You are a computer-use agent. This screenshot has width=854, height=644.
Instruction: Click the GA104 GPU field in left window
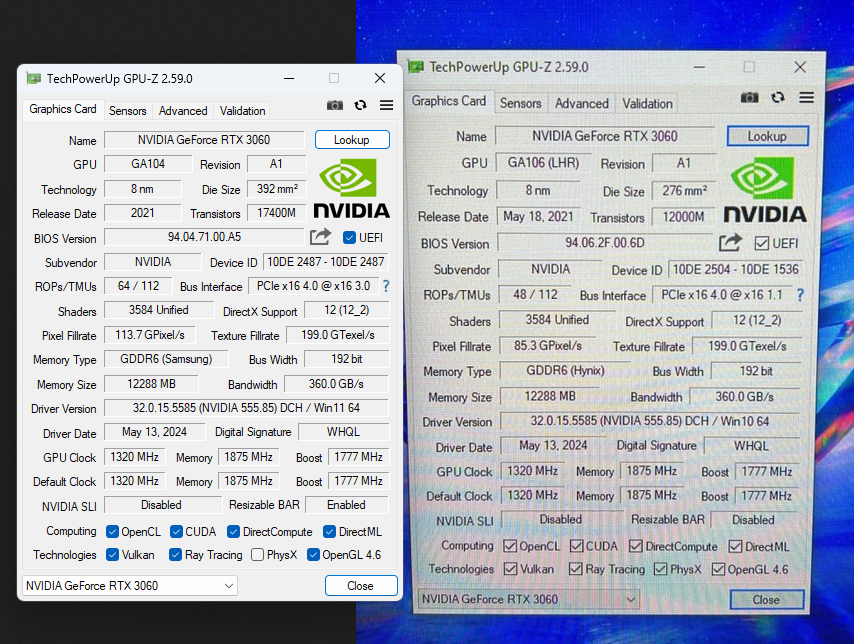click(148, 164)
